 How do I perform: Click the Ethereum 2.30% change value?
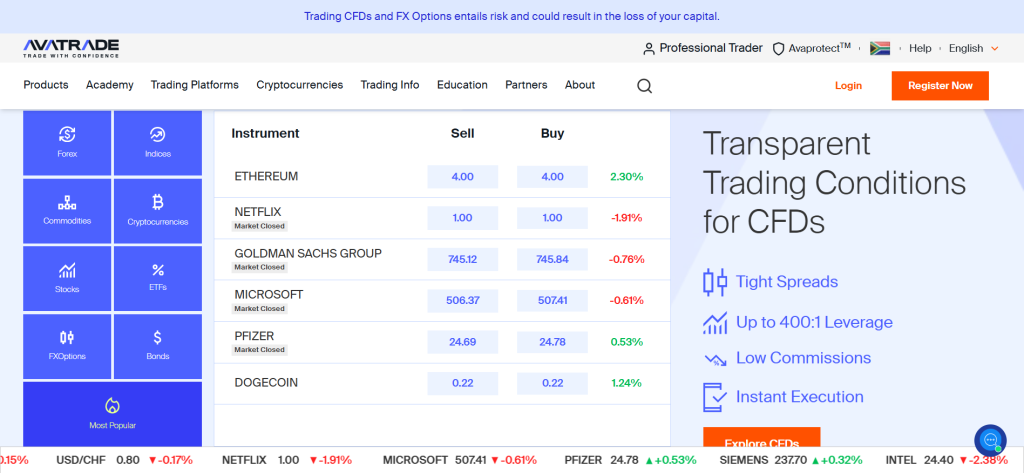pyautogui.click(x=626, y=176)
